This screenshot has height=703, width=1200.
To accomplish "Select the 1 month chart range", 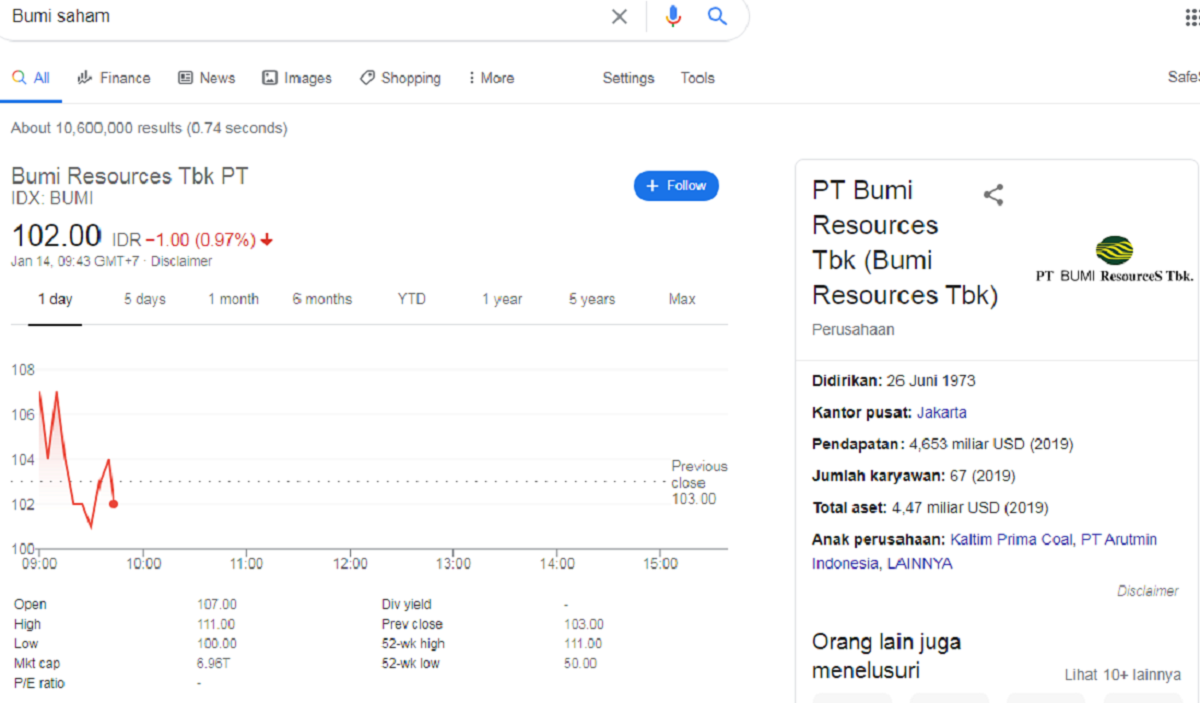I will tap(233, 299).
